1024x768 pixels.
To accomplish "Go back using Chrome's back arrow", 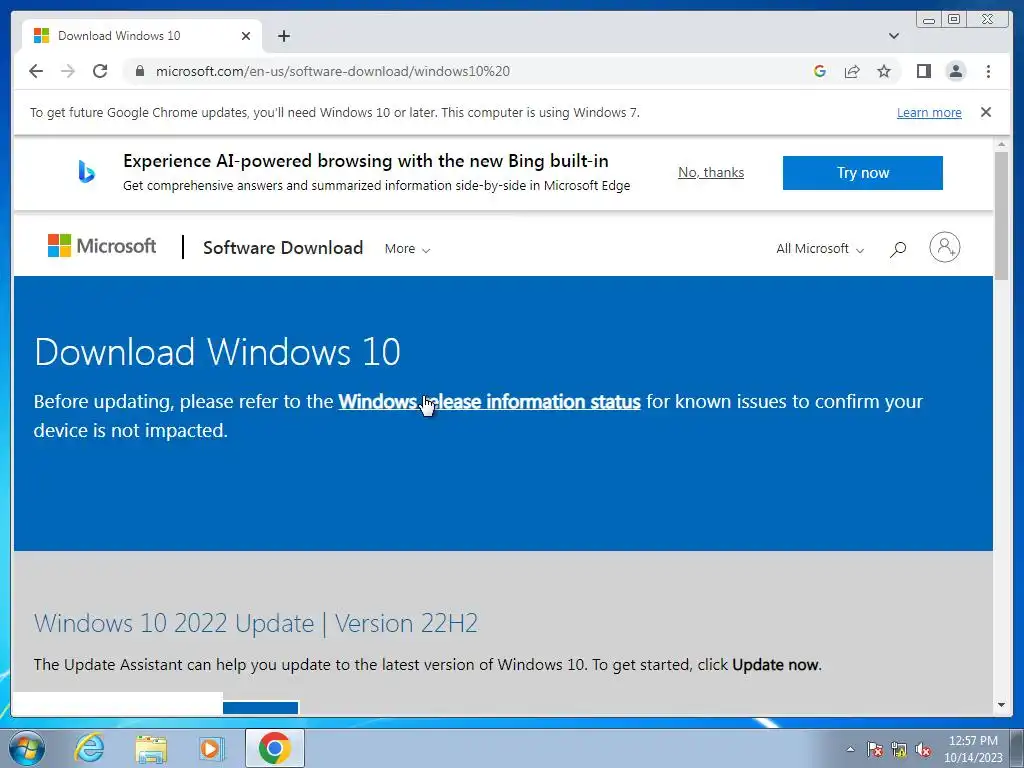I will pyautogui.click(x=36, y=71).
